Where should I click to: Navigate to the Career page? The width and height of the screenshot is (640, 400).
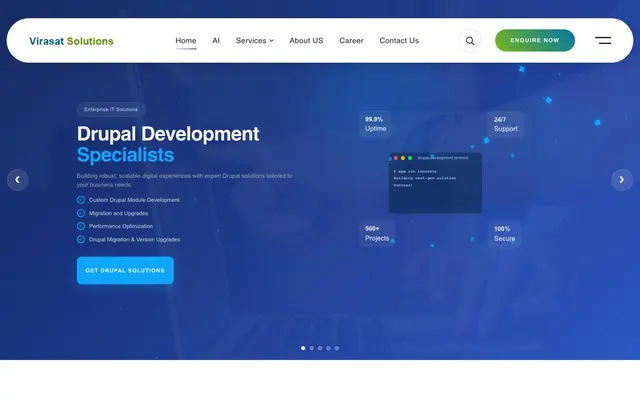[x=351, y=41]
